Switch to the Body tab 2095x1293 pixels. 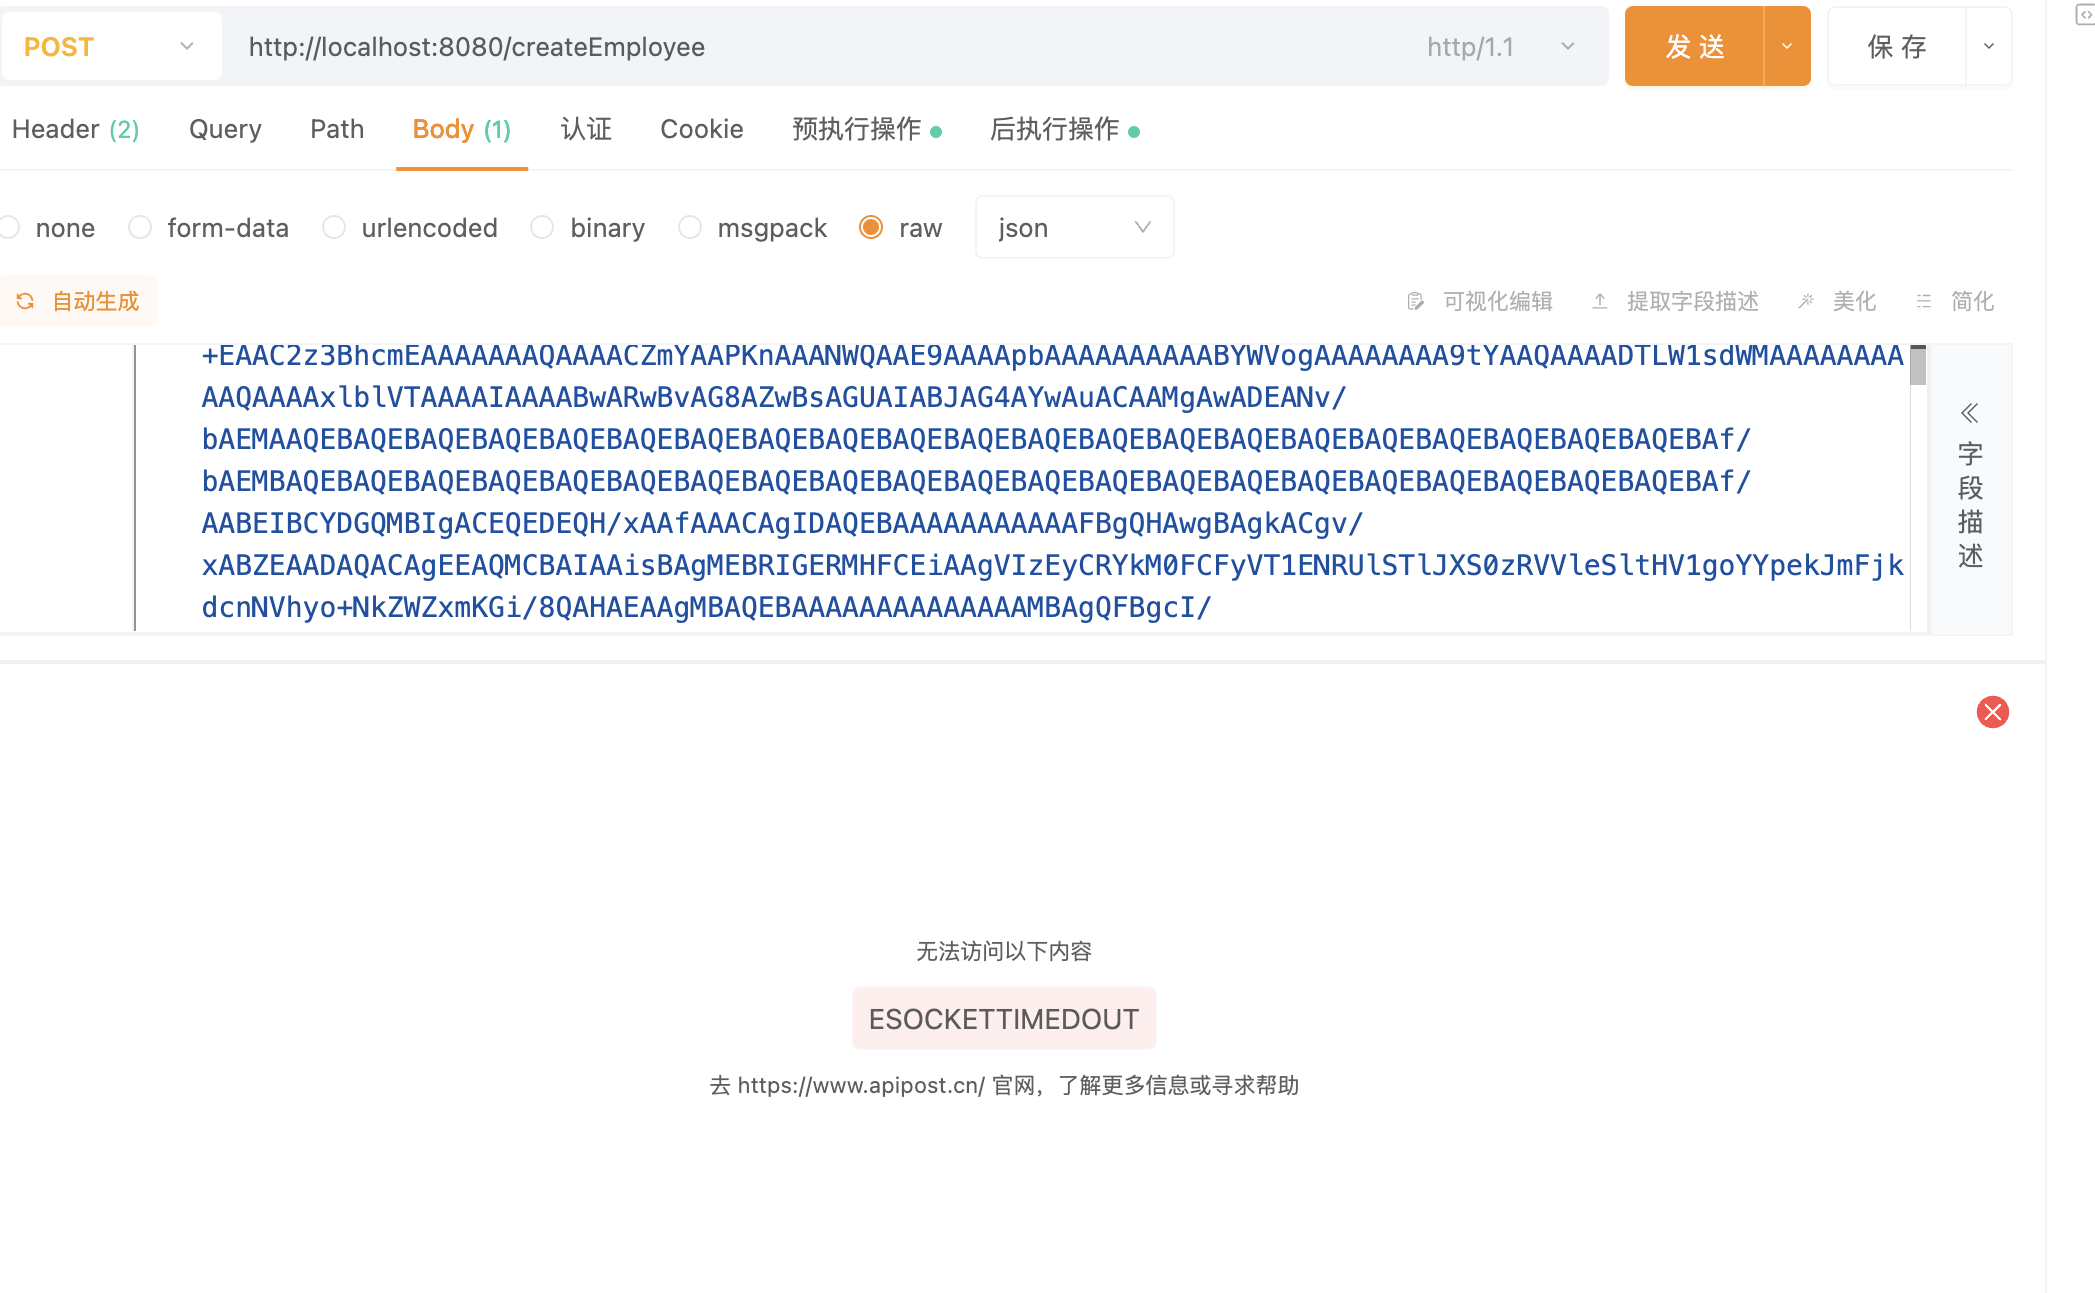pos(461,129)
